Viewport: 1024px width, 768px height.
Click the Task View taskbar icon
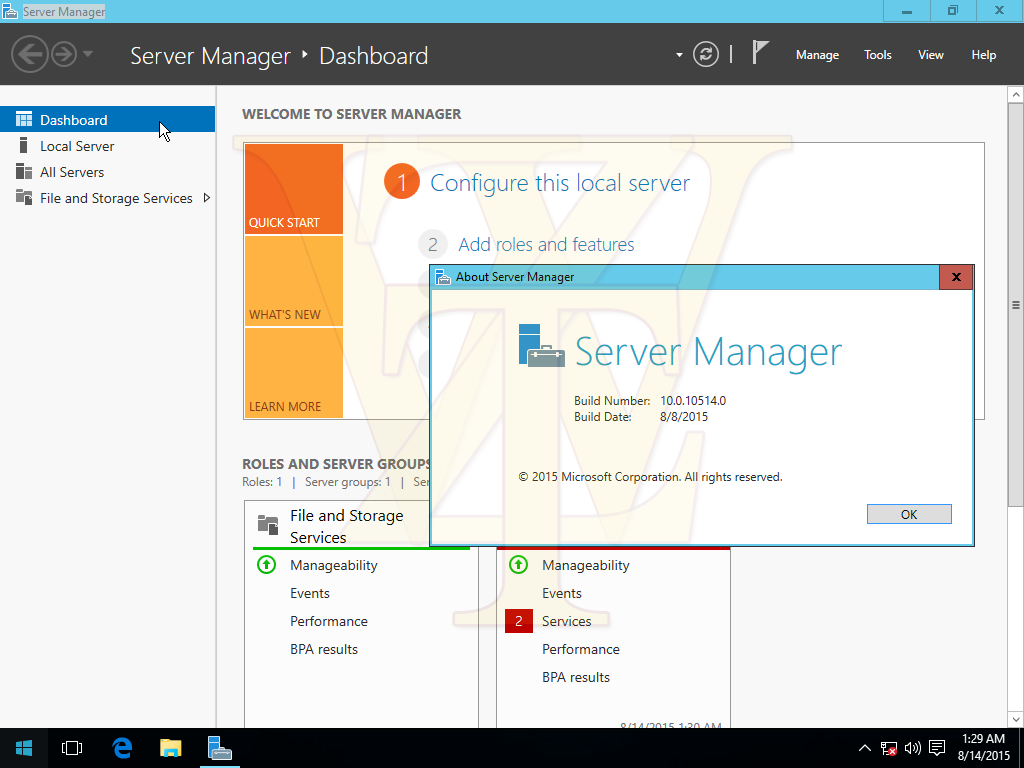(72, 748)
